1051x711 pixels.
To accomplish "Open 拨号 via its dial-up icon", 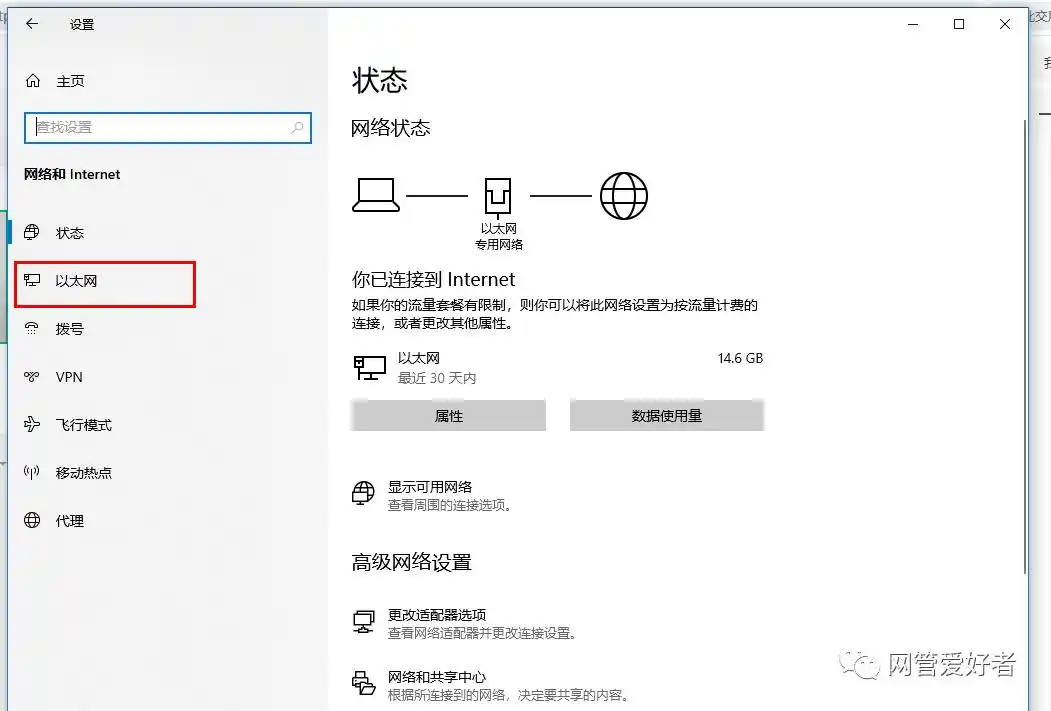I will pos(32,328).
